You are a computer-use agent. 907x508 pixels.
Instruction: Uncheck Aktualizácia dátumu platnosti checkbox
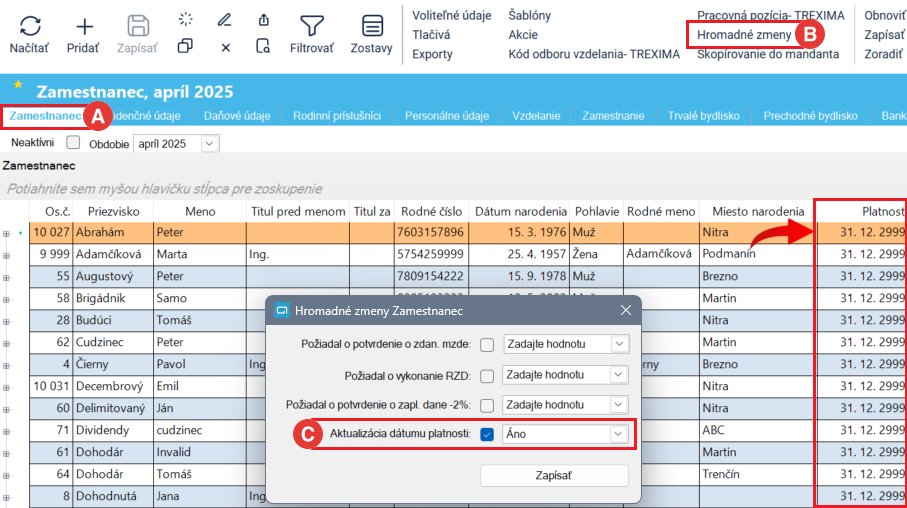(487, 434)
